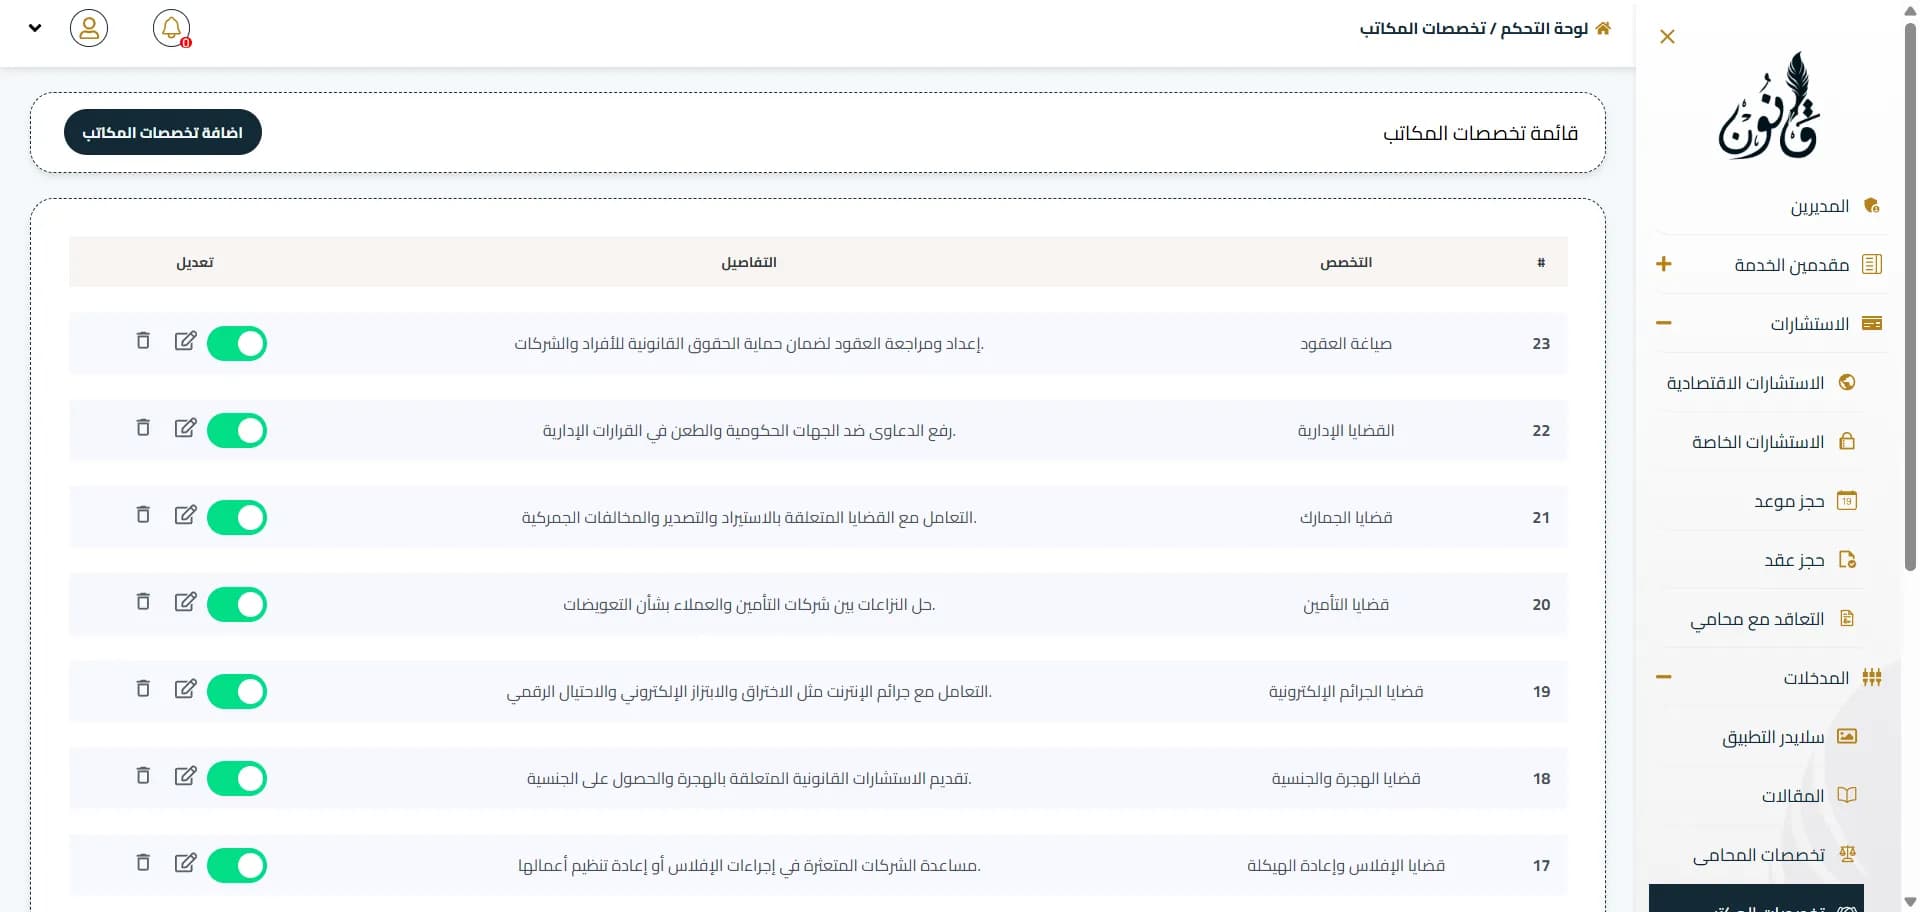Viewport: 1920px width, 912px height.
Task: Click the scales icon for تخصصات المحامى
Action: [x=1847, y=854]
